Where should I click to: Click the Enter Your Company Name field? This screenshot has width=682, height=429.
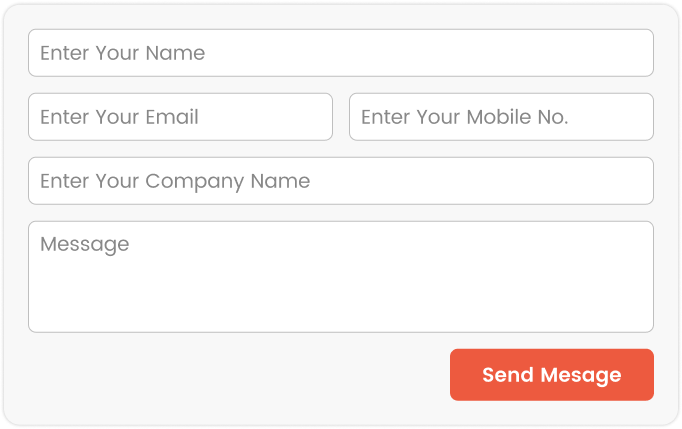(340, 181)
